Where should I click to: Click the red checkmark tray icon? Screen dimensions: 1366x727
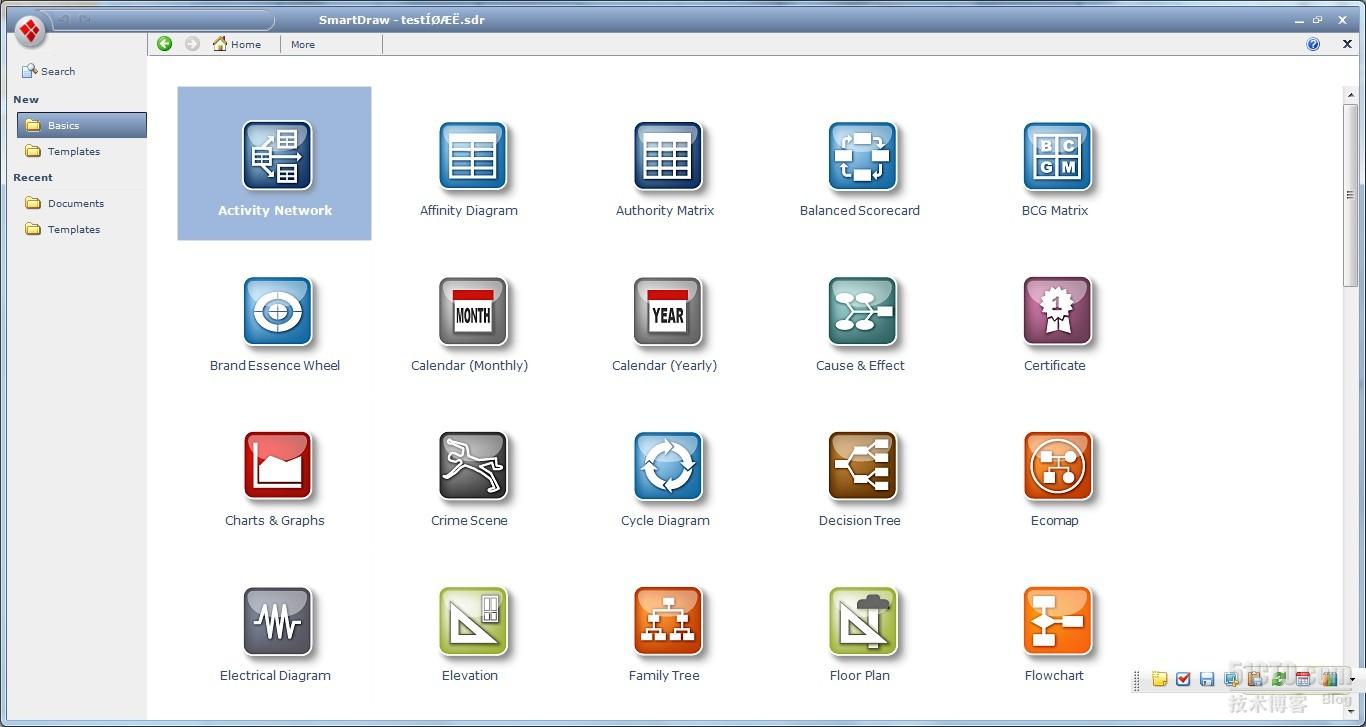click(1183, 679)
